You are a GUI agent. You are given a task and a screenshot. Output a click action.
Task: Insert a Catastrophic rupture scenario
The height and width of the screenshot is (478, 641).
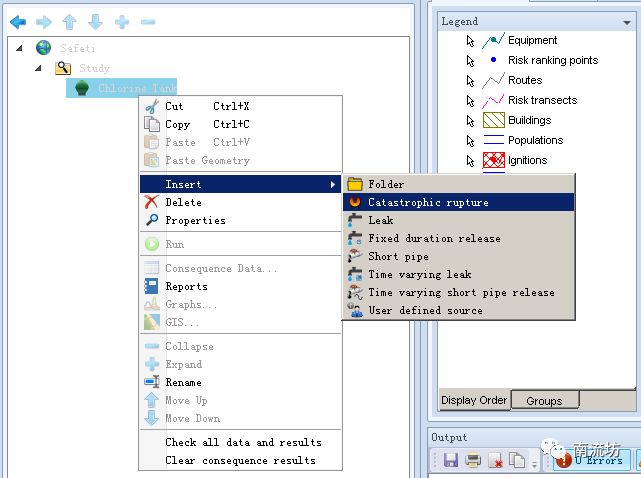coord(459,202)
